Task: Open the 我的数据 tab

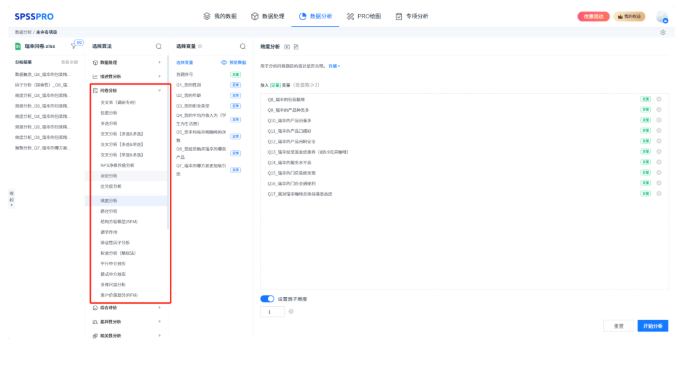Action: pos(220,16)
